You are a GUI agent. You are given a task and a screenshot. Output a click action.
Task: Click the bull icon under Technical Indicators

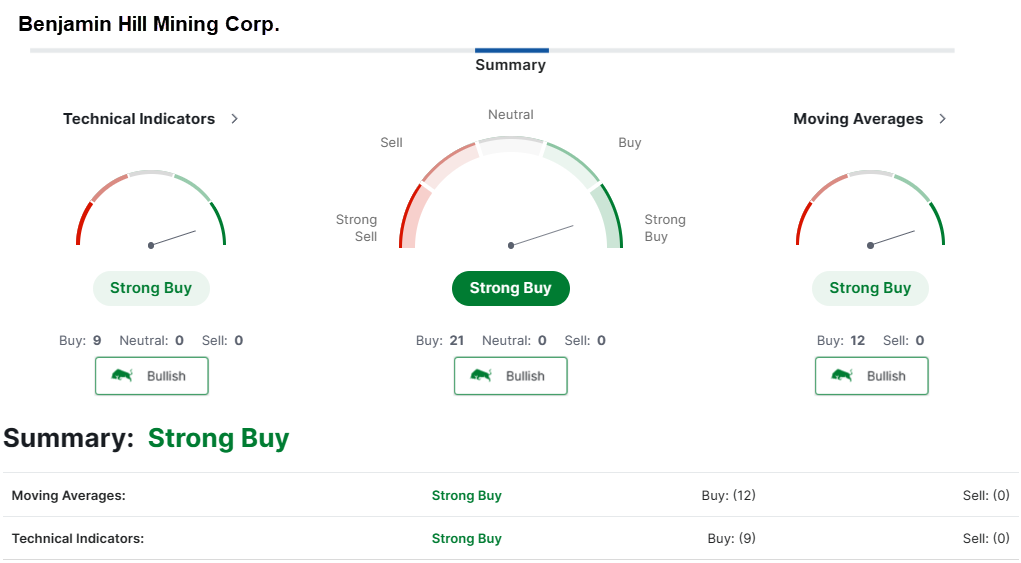123,376
